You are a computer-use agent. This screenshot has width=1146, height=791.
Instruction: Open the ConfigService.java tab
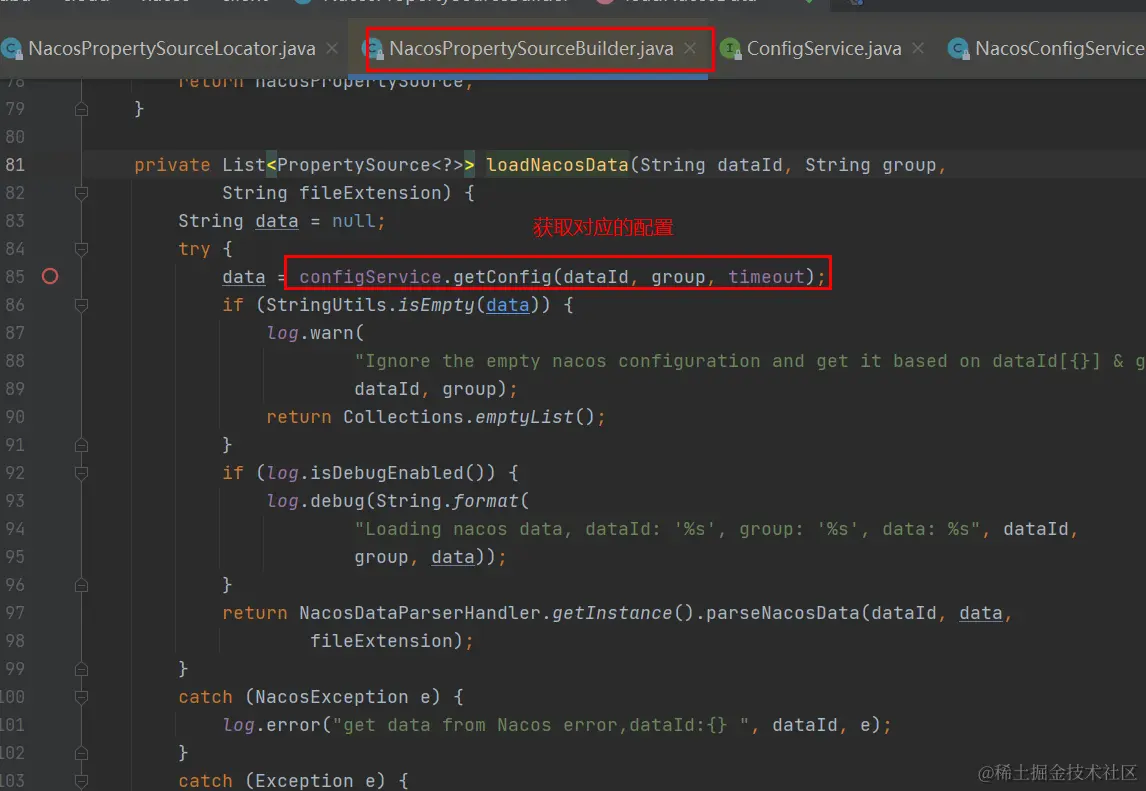point(824,49)
